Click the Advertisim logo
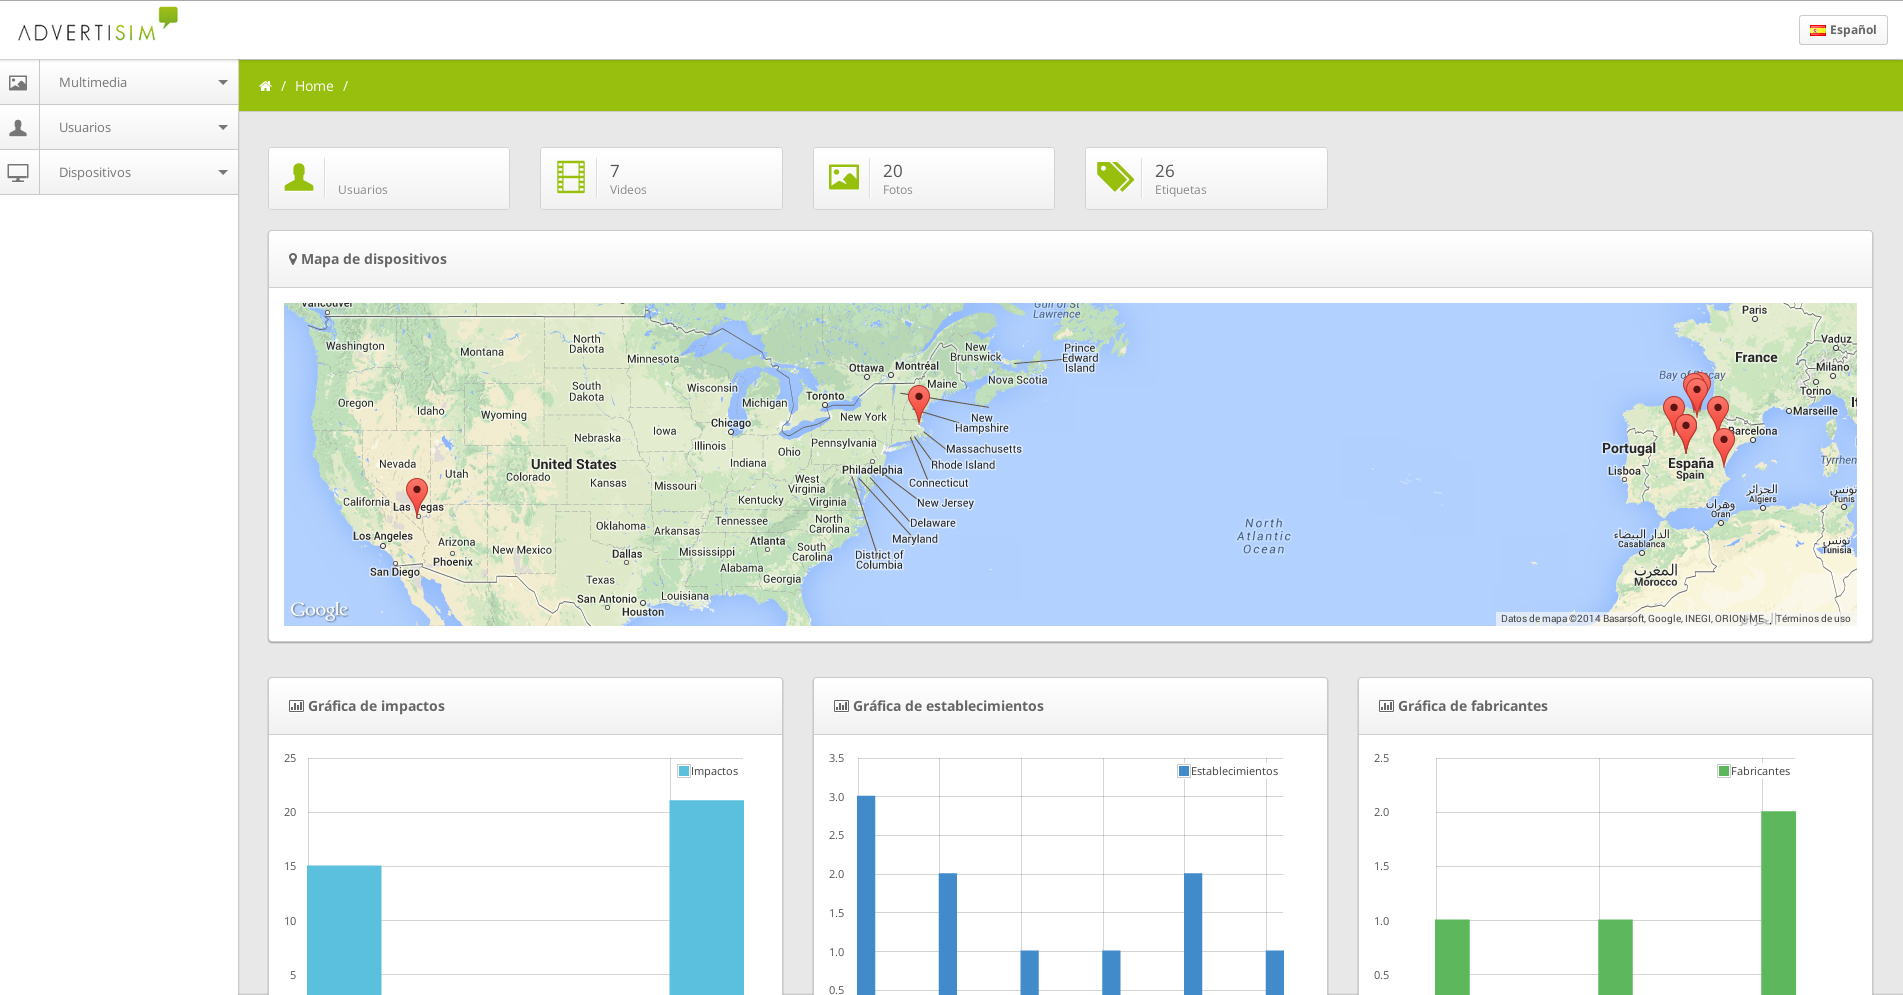1903x995 pixels. coord(98,25)
